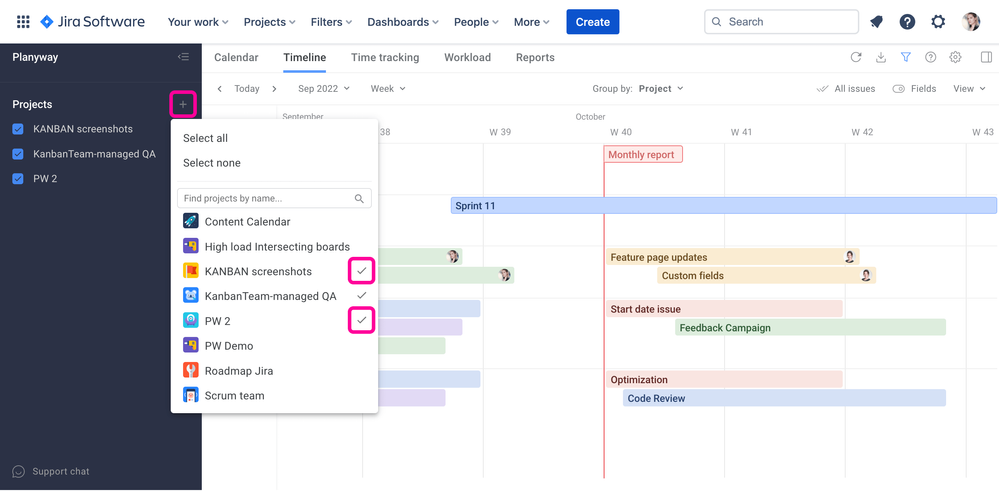The width and height of the screenshot is (999, 494).
Task: Open Planyway help circle icon
Action: point(930,57)
